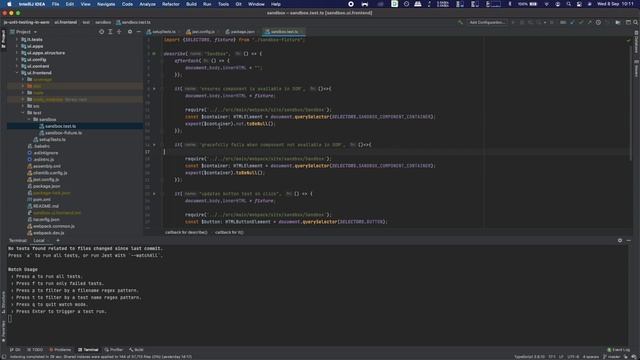
Task: Click ui.frontend in the navigation bar path
Action: (x=65, y=22)
